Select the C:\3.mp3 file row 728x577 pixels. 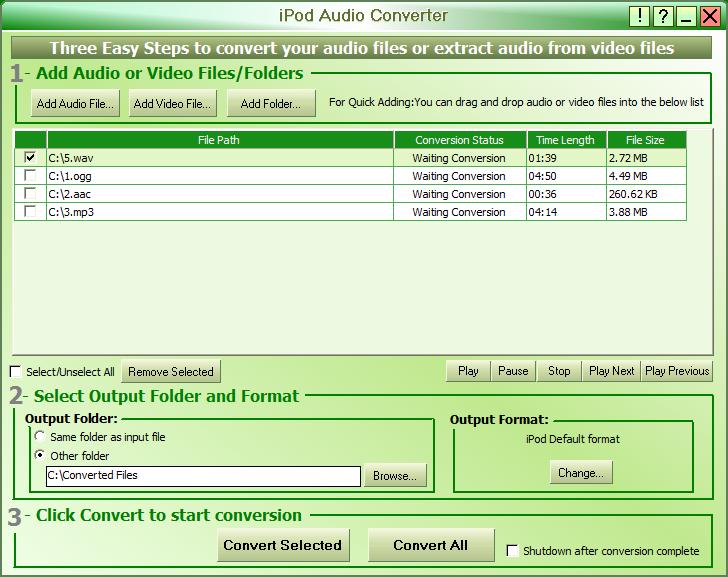(x=350, y=212)
